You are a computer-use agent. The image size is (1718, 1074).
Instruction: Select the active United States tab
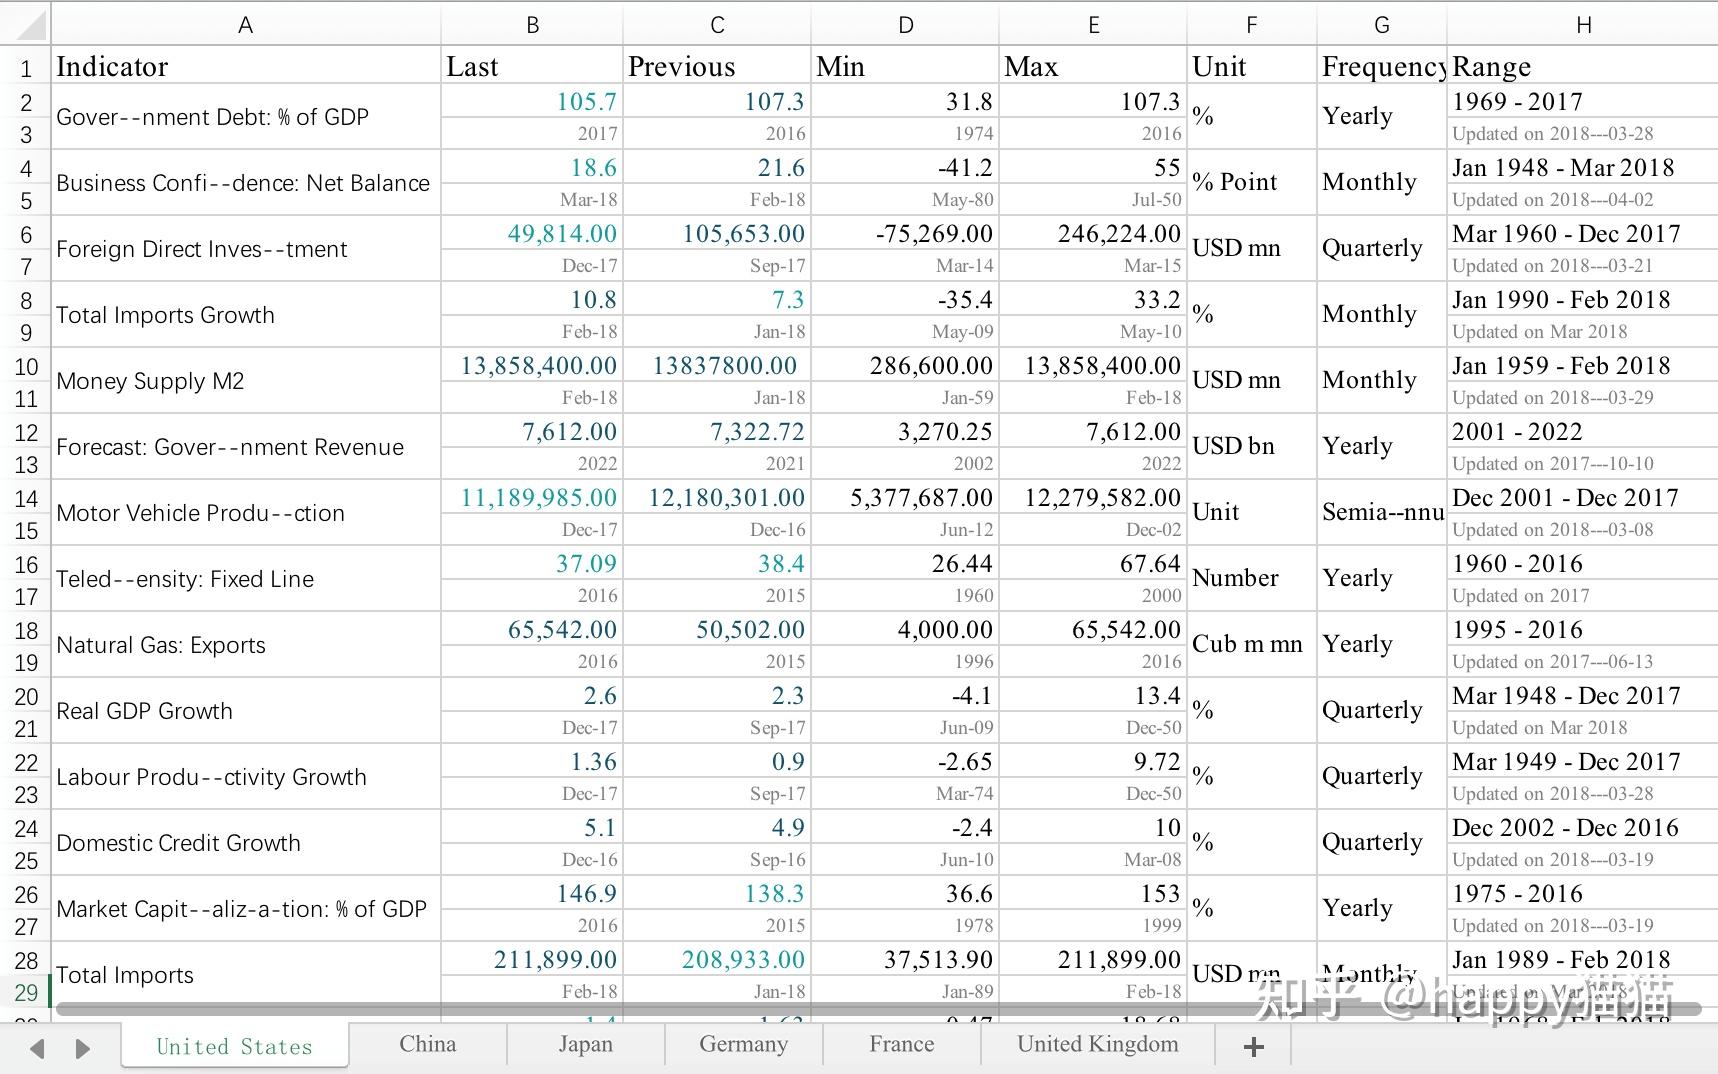point(233,1046)
